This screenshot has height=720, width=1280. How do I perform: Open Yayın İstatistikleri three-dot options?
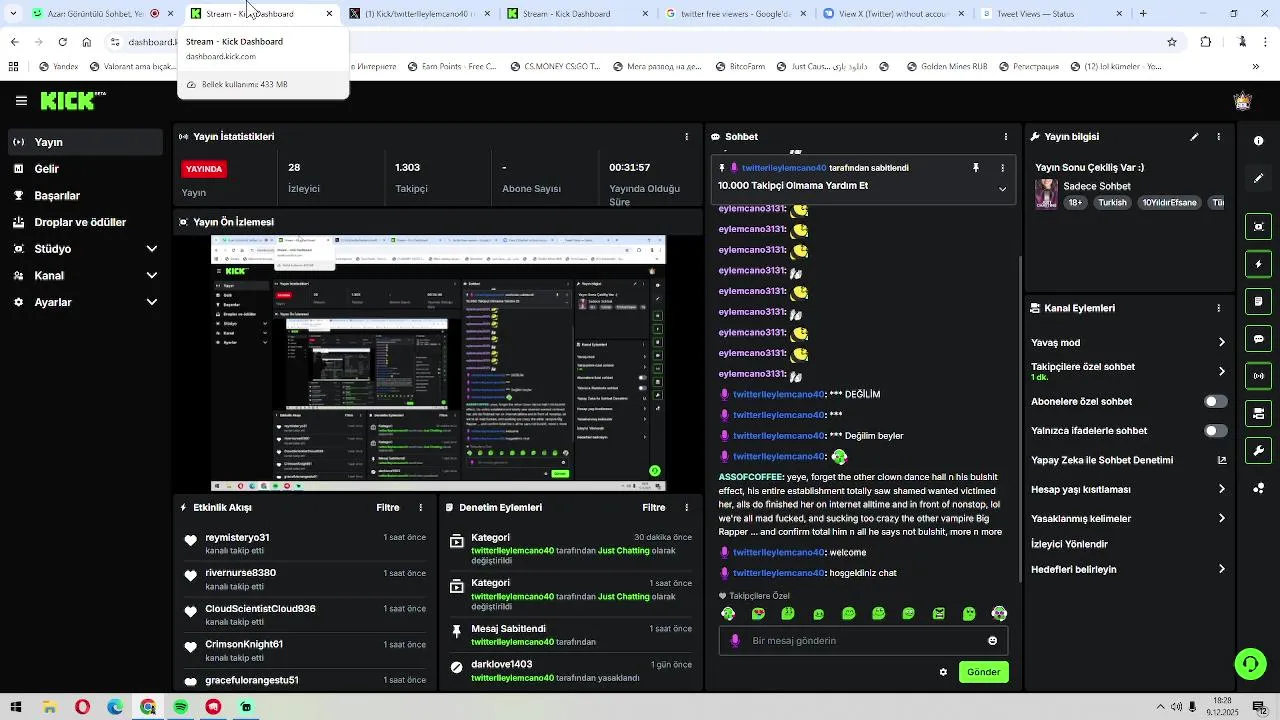pos(686,137)
